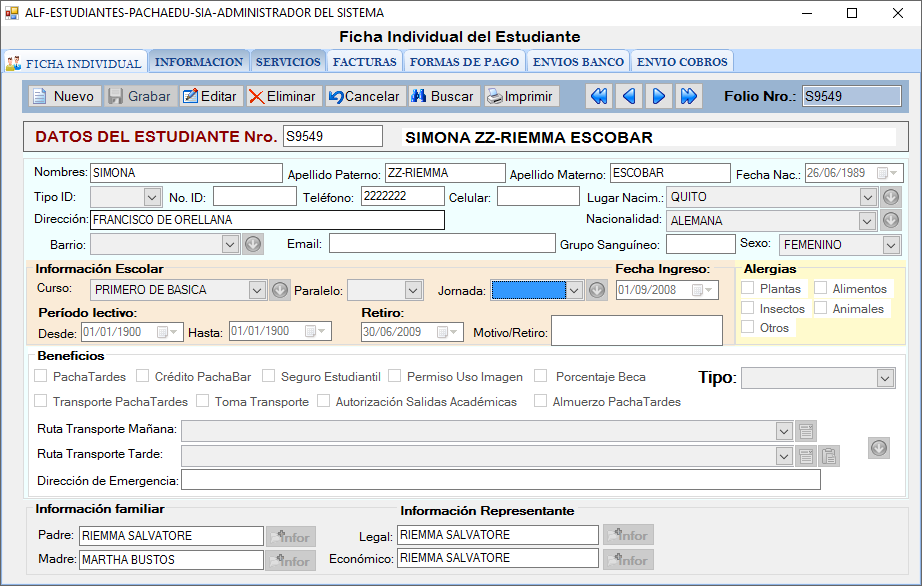Click the Nuevo record icon button
922x586 pixels.
64,97
